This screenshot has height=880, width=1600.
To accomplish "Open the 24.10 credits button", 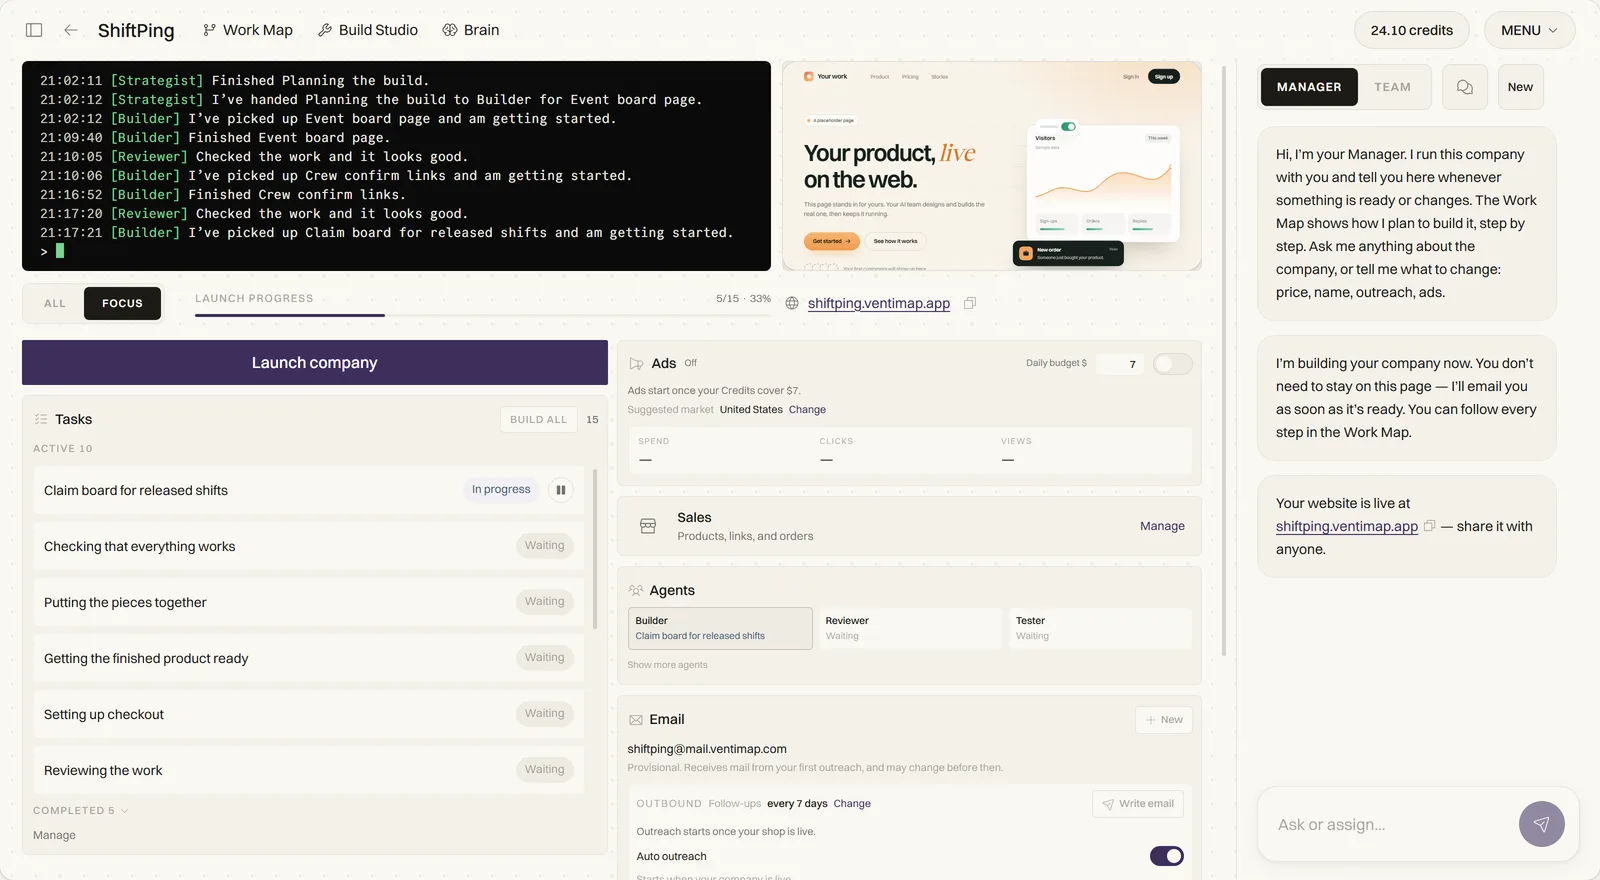I will pyautogui.click(x=1411, y=30).
